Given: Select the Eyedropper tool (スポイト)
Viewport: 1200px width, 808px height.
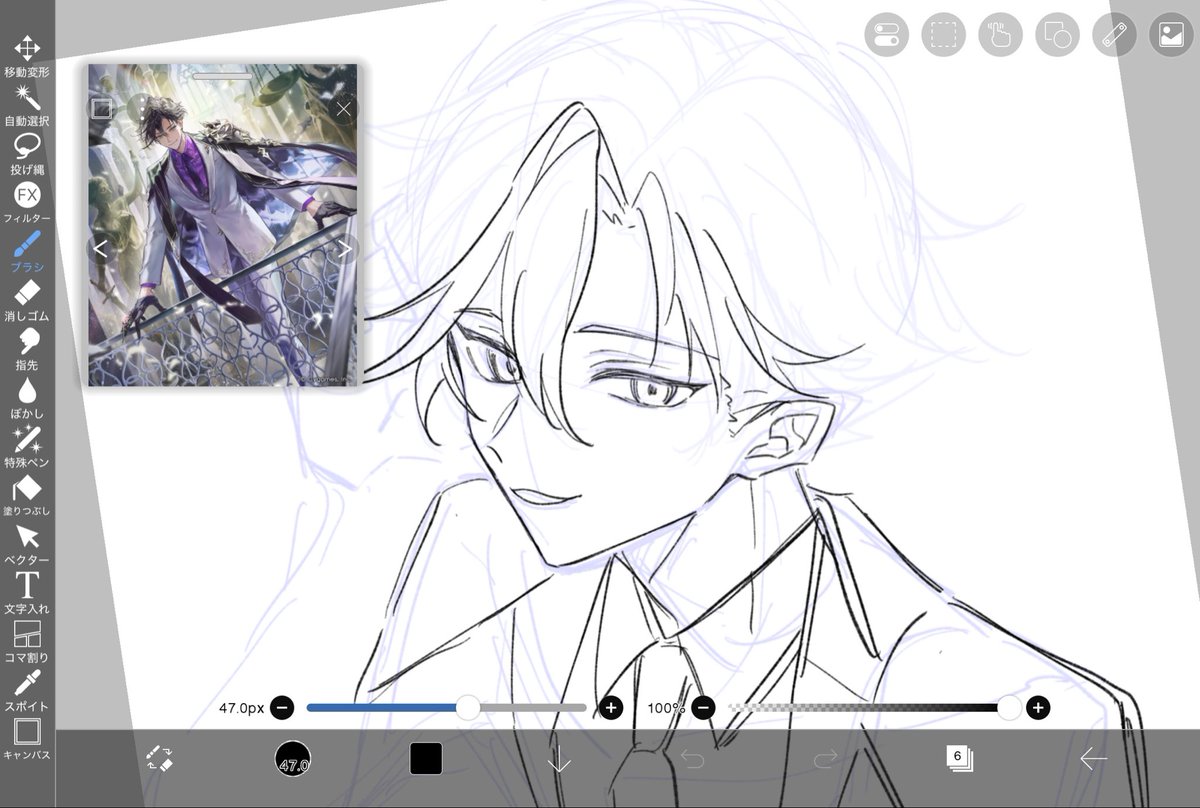Looking at the screenshot, I should (27, 690).
